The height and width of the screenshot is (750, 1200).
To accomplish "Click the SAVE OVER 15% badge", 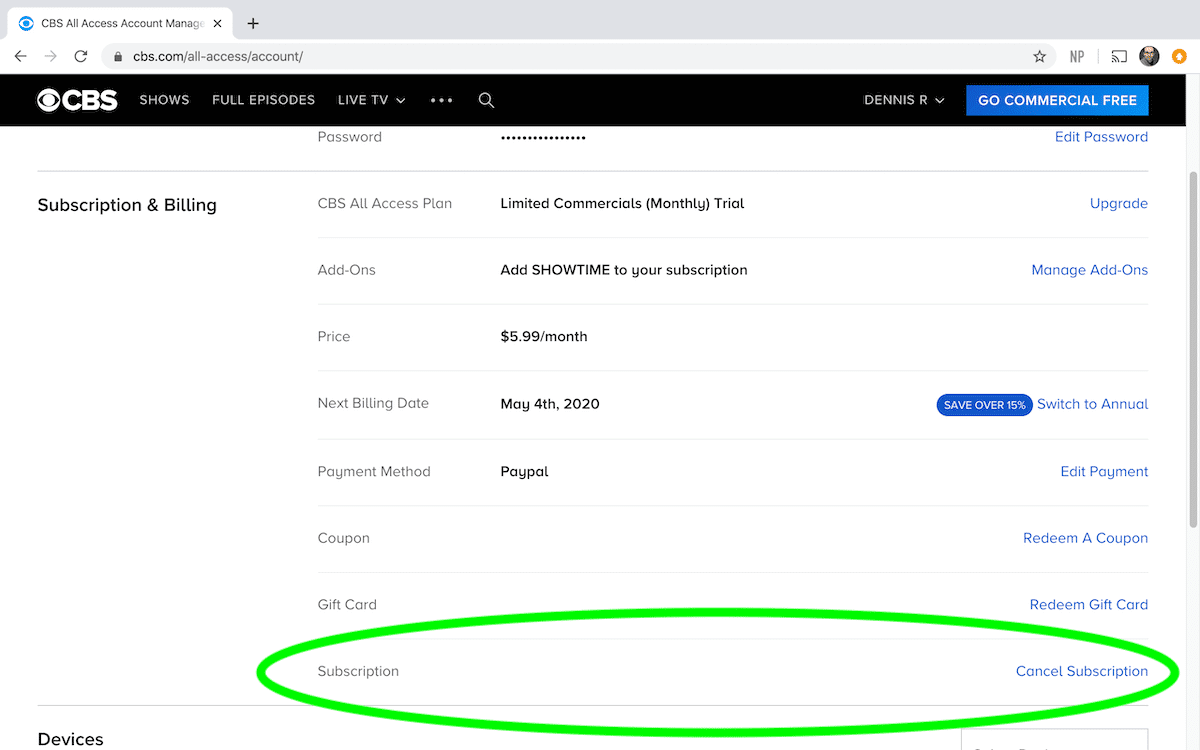I will 984,405.
